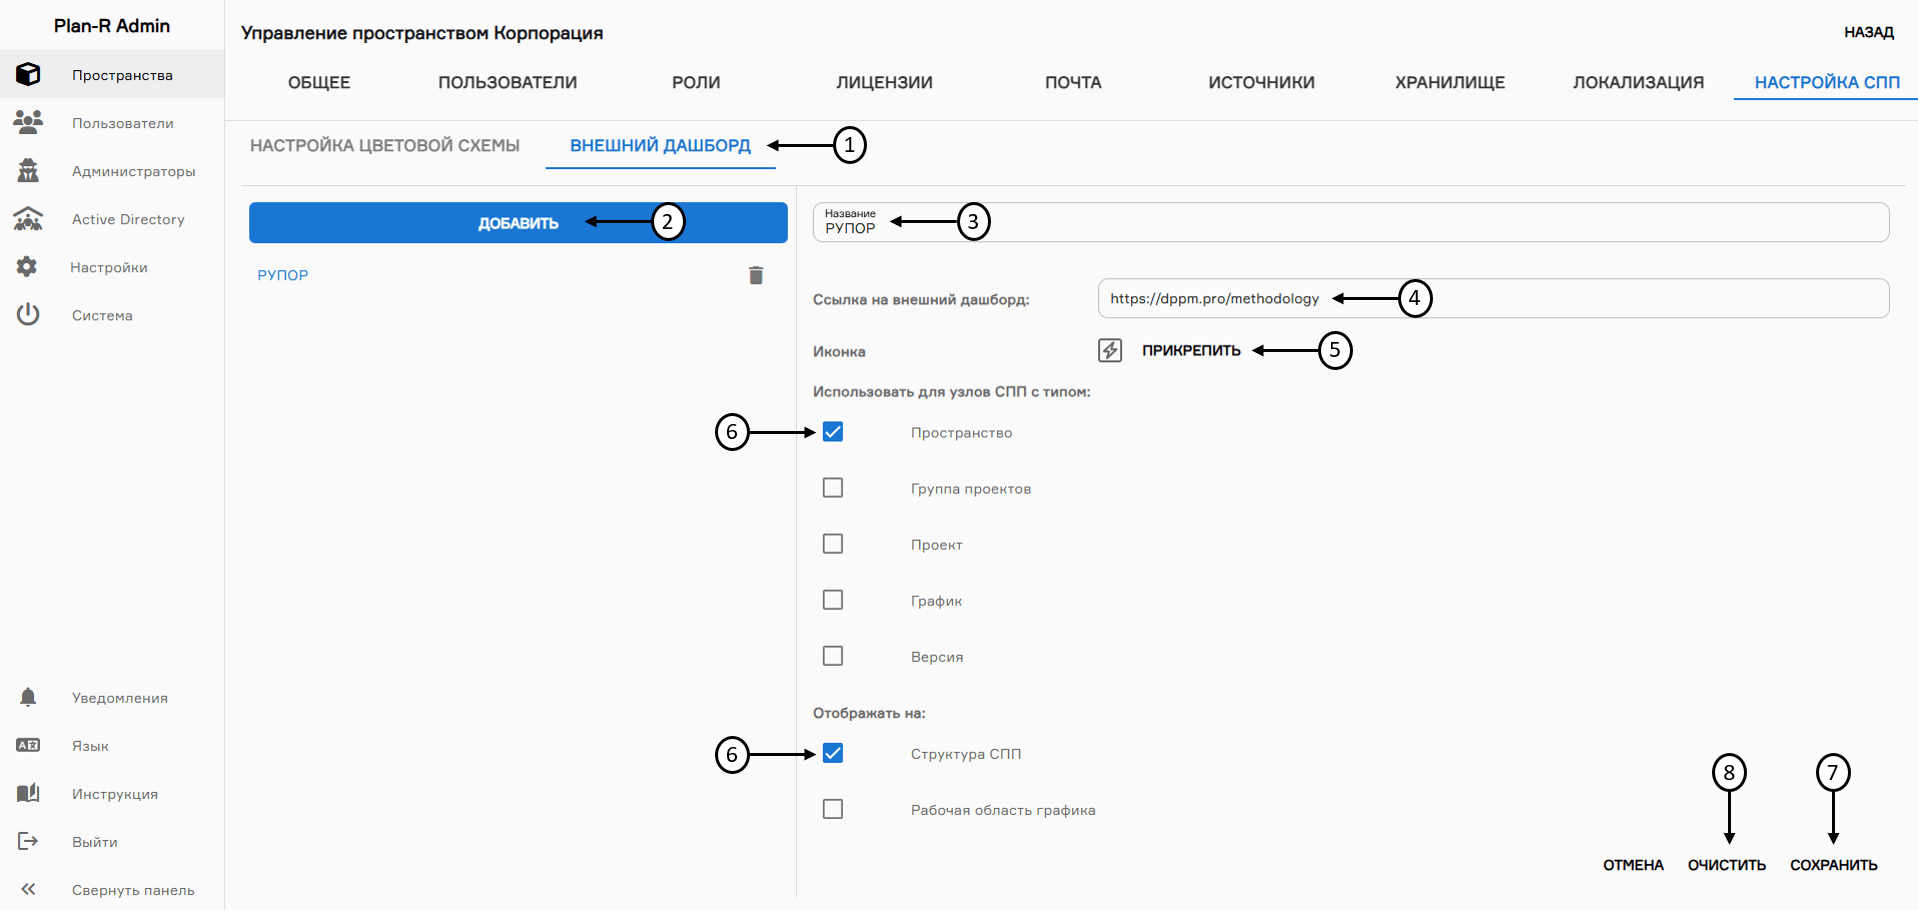Disable the Пространство checkbox

coord(833,432)
